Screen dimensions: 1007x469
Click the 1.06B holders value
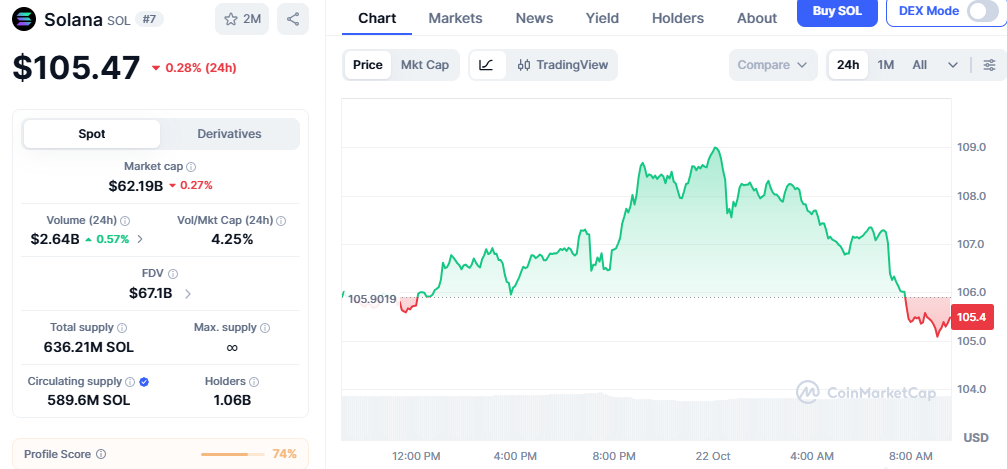(232, 400)
